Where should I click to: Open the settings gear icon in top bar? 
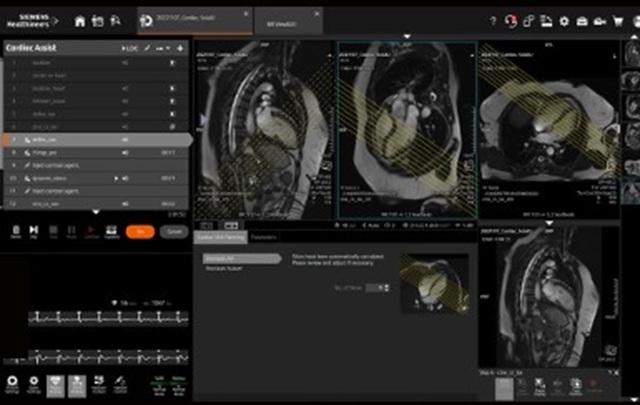(x=564, y=21)
